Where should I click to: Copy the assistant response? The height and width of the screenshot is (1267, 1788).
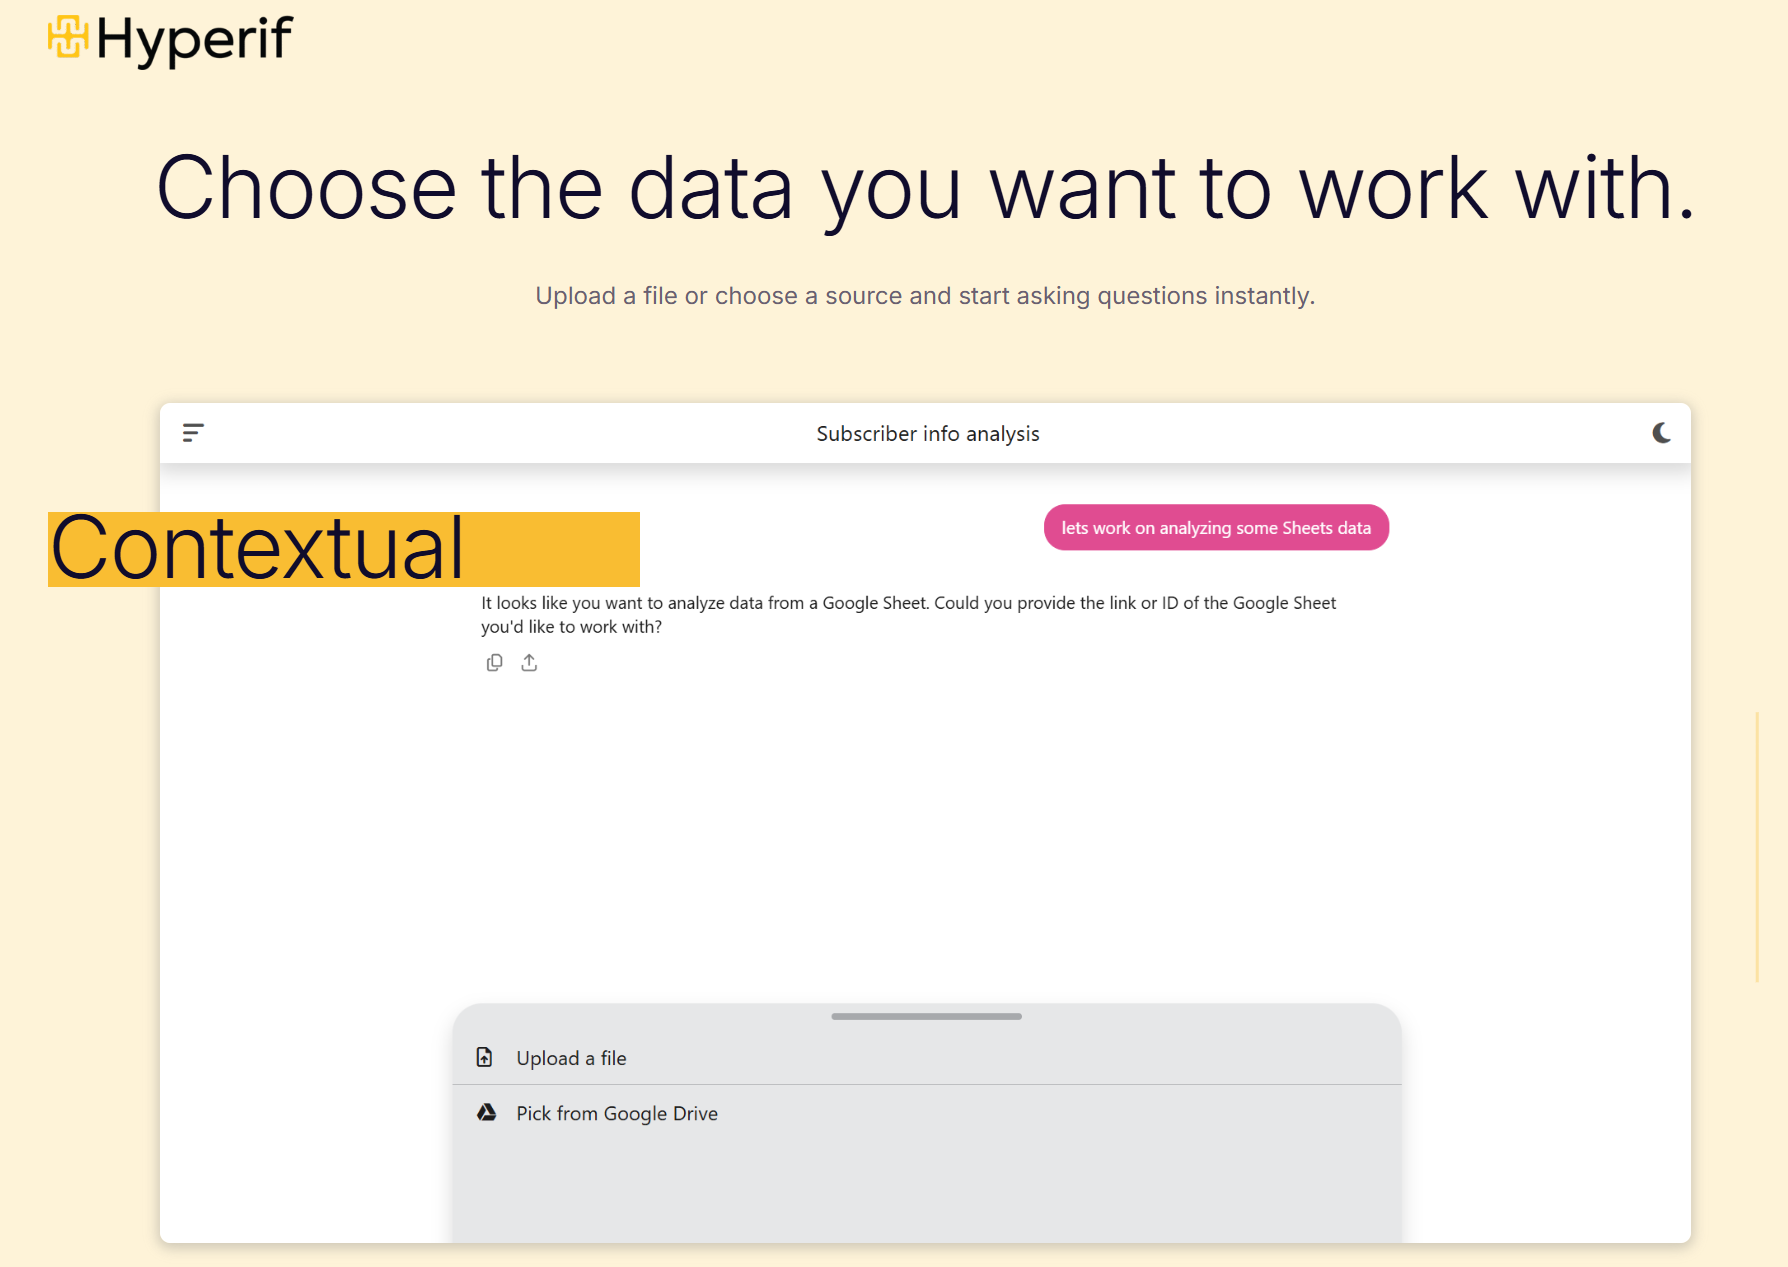[x=494, y=663]
